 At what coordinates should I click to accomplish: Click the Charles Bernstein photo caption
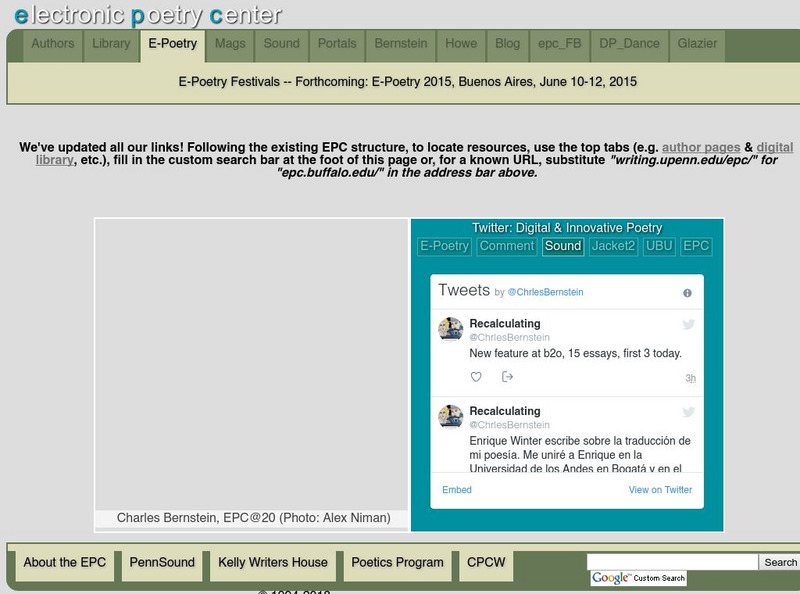click(254, 518)
